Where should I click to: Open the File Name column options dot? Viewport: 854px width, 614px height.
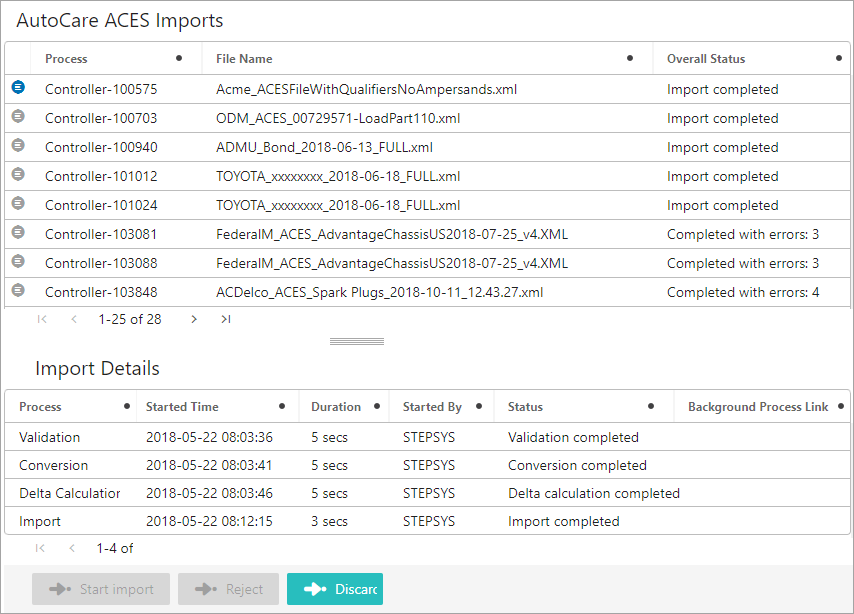coord(630,58)
